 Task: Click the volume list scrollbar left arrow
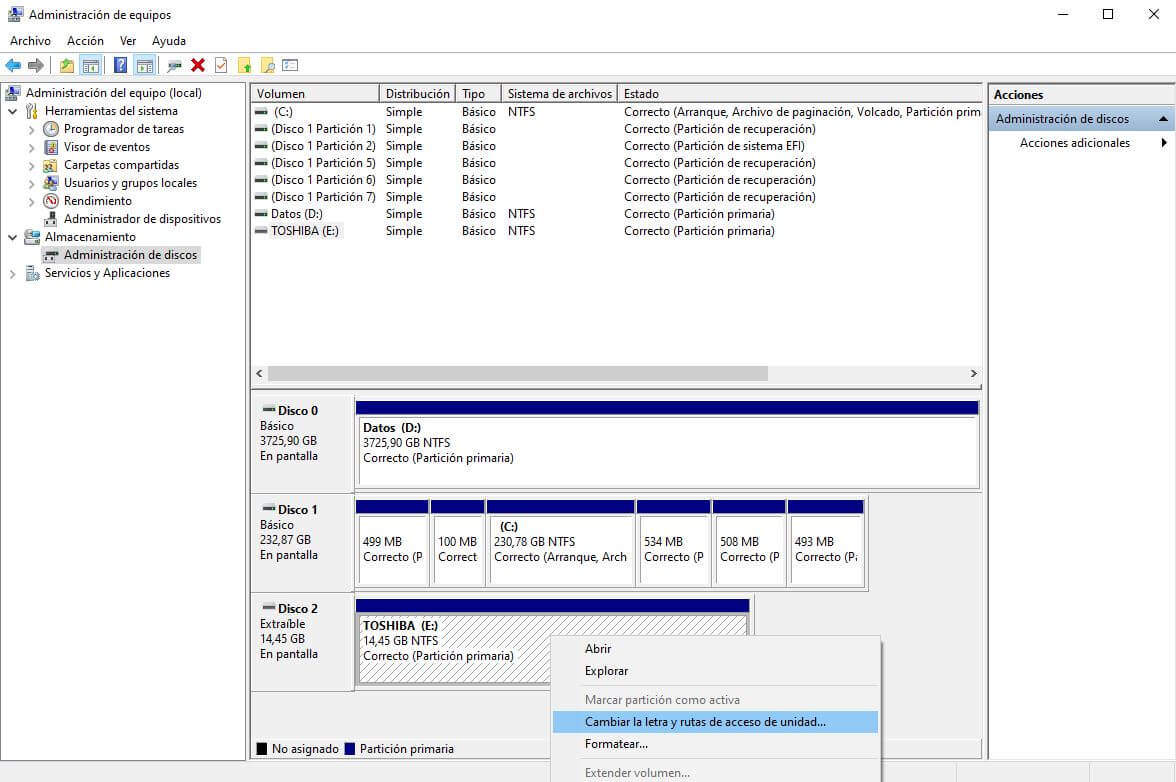click(260, 373)
